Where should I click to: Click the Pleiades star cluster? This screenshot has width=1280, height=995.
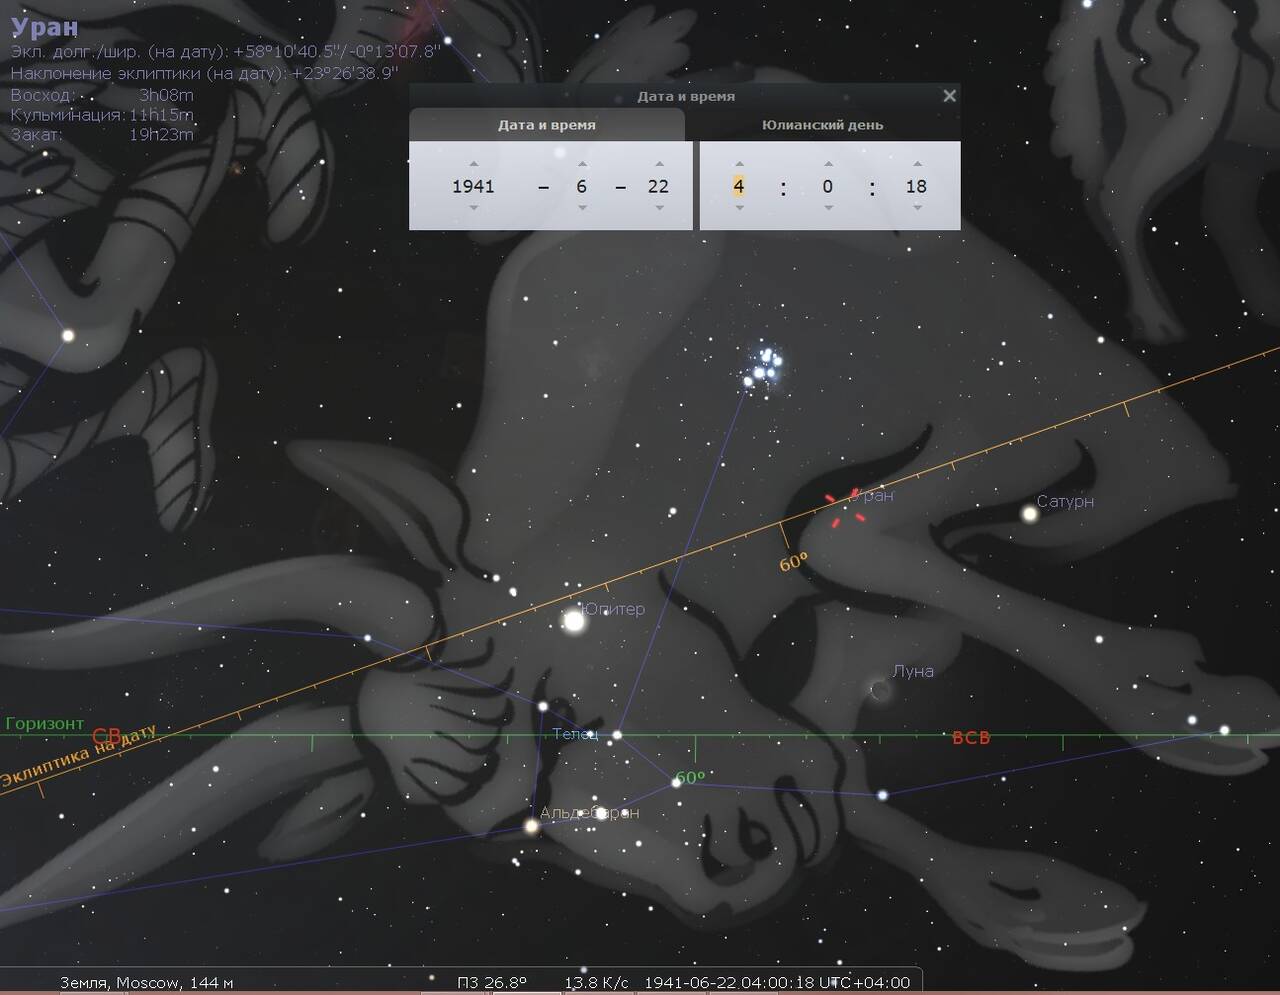tap(764, 366)
